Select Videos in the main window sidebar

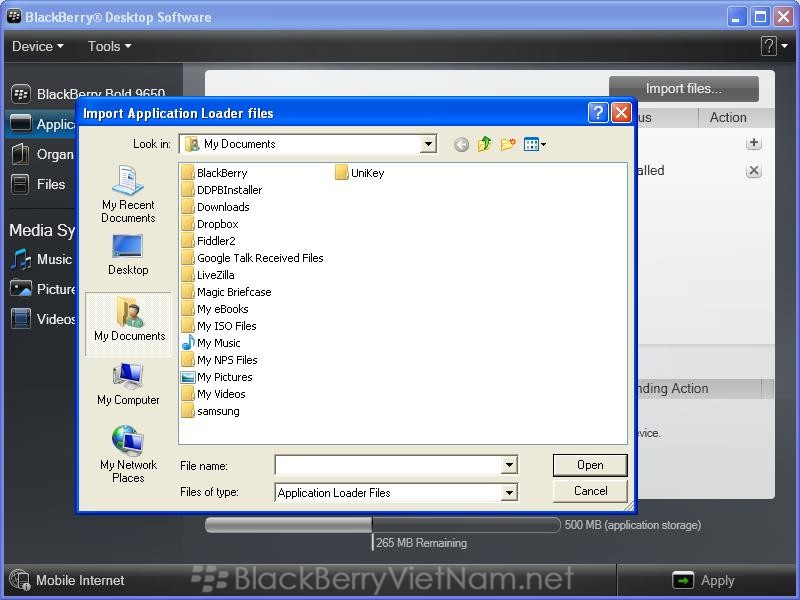(x=43, y=319)
